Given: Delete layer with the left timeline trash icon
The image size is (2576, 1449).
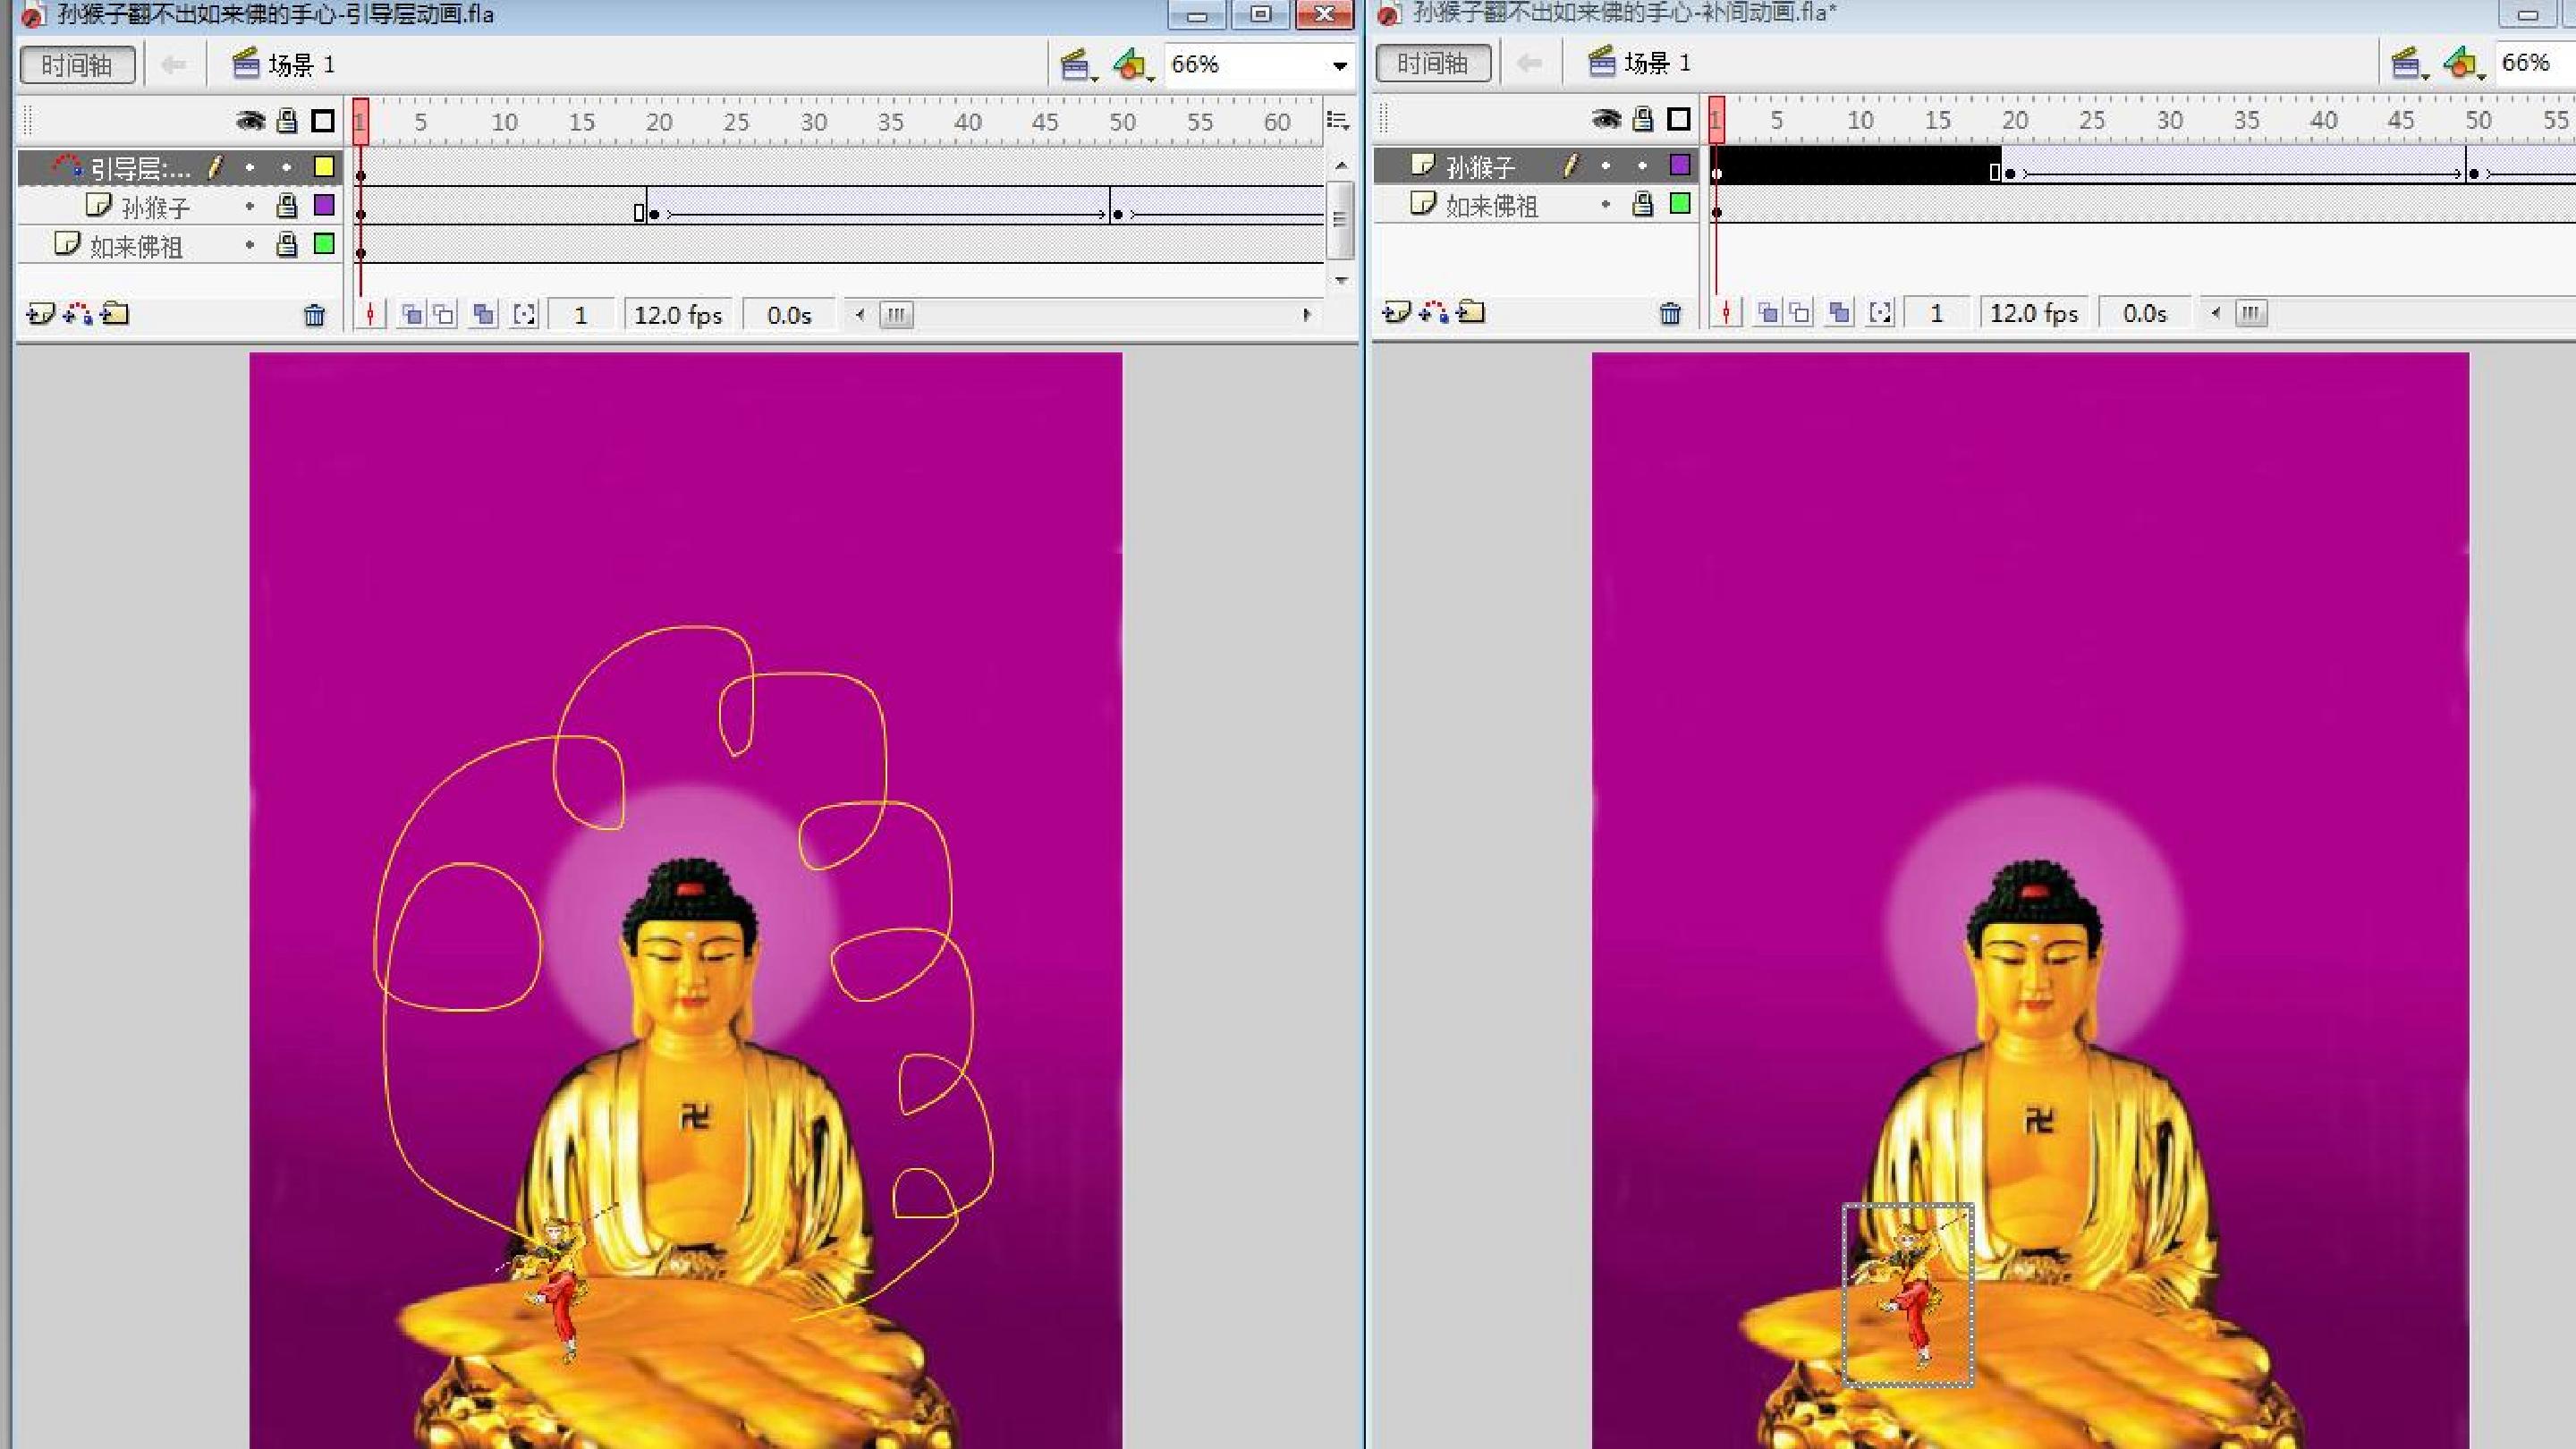Looking at the screenshot, I should [x=314, y=315].
